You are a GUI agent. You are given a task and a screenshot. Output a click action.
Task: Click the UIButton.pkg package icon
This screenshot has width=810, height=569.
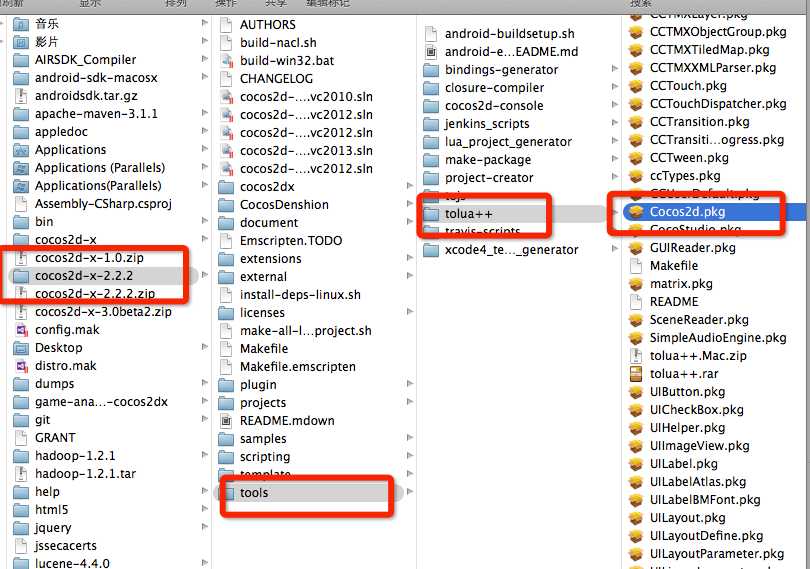636,392
